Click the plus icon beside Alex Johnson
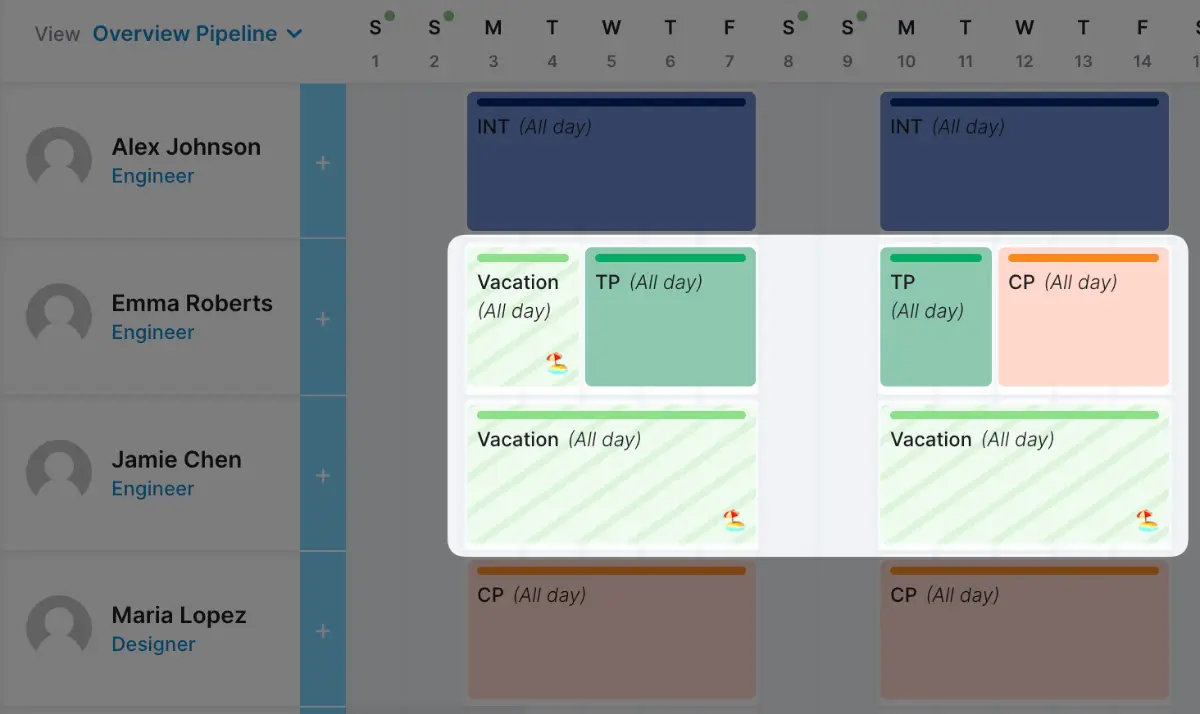The width and height of the screenshot is (1200, 714). [x=323, y=163]
